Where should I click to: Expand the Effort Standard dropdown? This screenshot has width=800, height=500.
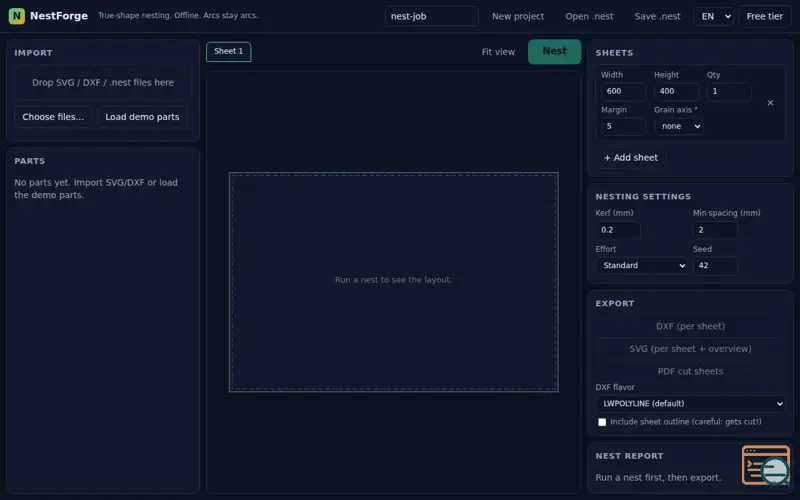[x=641, y=265]
